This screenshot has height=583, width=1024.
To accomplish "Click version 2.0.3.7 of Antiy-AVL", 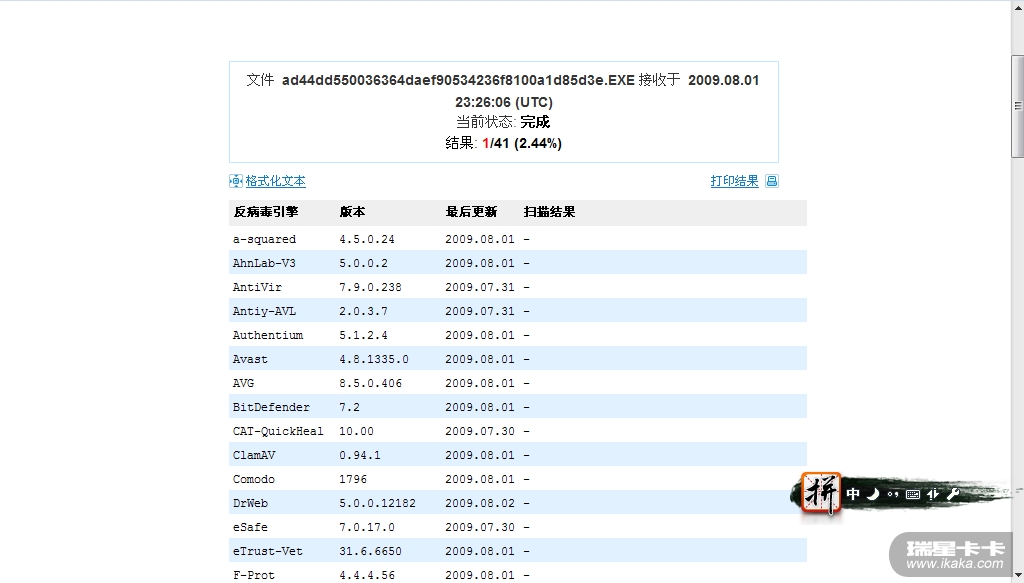I will click(x=363, y=311).
